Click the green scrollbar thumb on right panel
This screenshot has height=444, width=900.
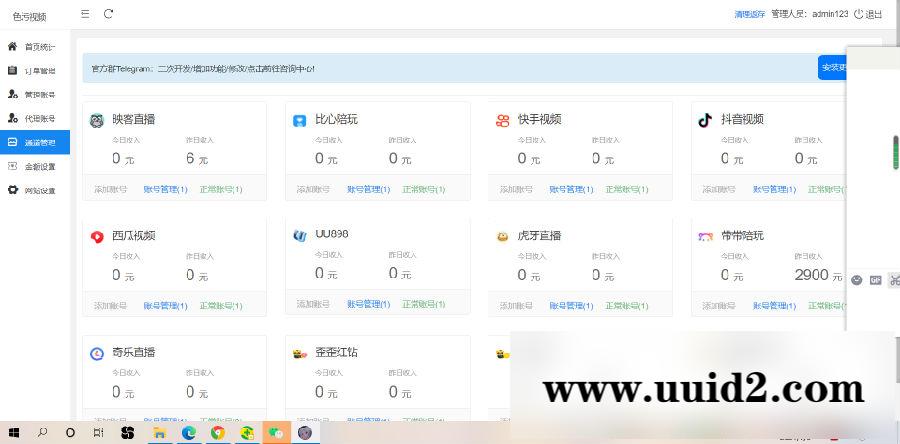[895, 153]
